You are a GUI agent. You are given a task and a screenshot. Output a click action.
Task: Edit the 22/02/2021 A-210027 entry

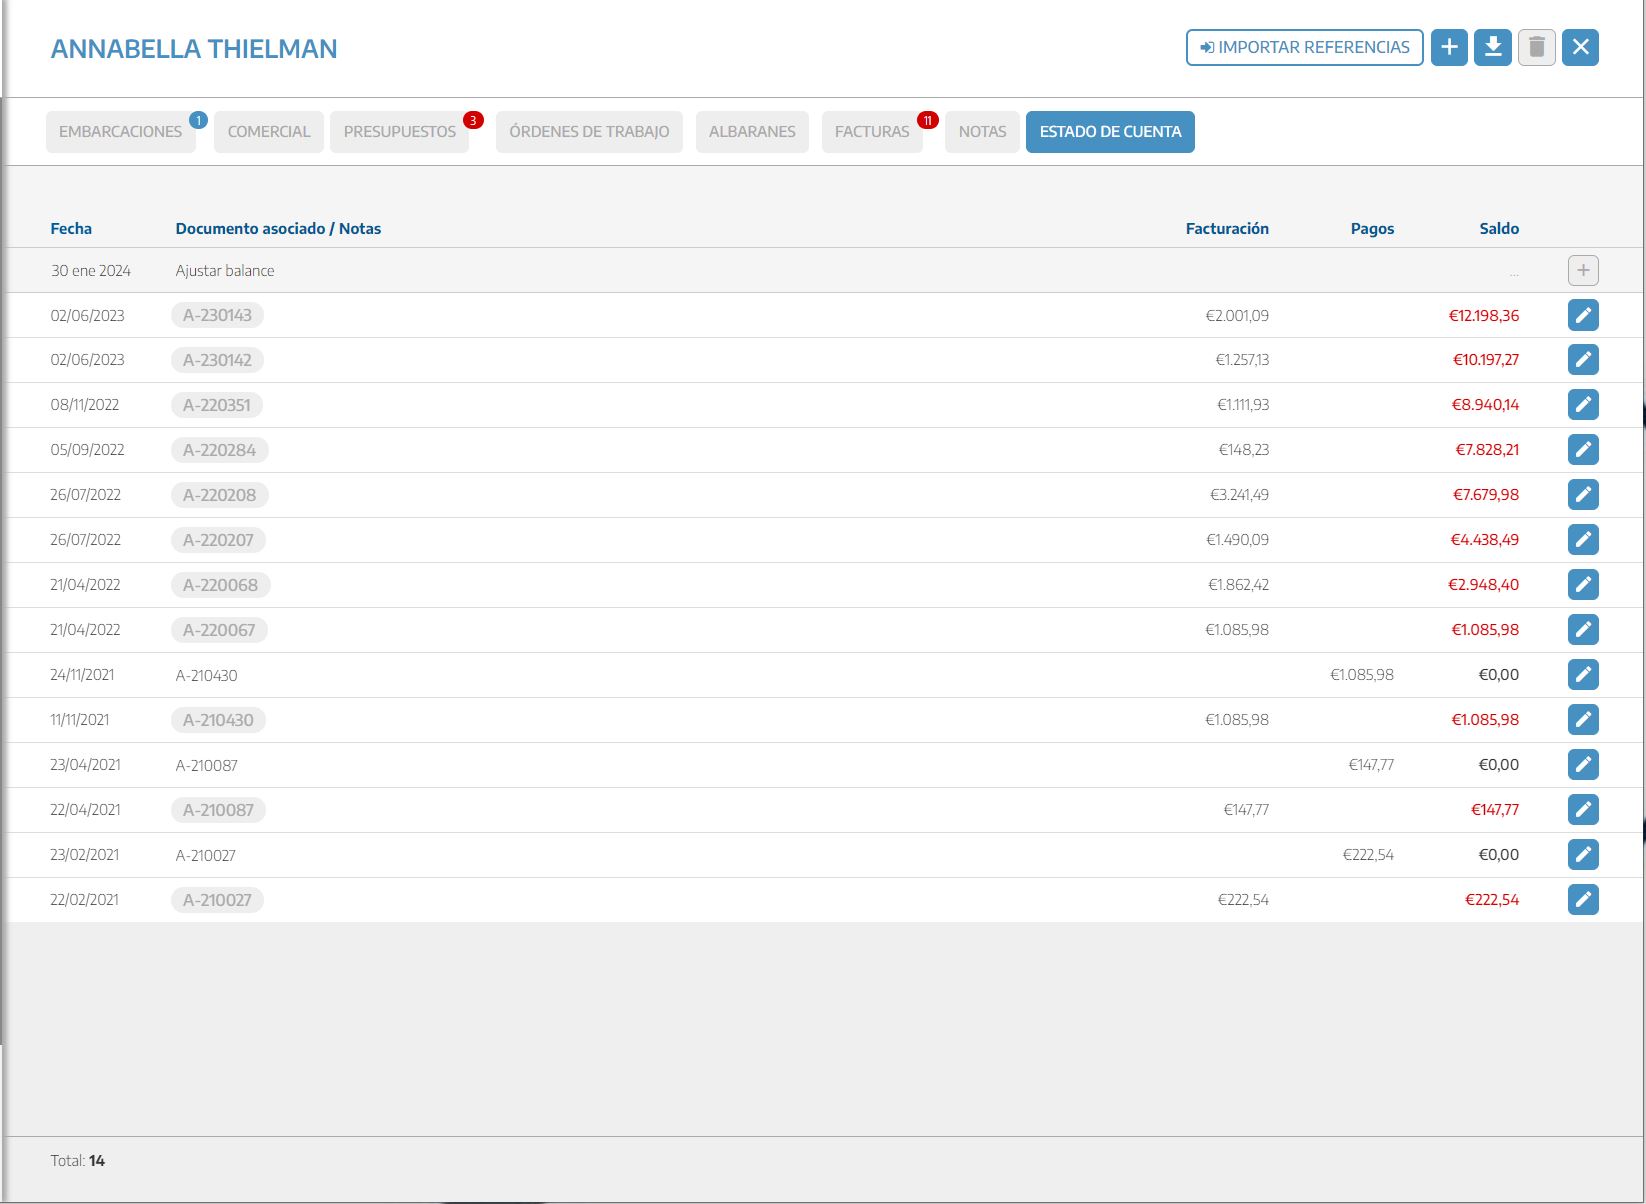[1583, 900]
